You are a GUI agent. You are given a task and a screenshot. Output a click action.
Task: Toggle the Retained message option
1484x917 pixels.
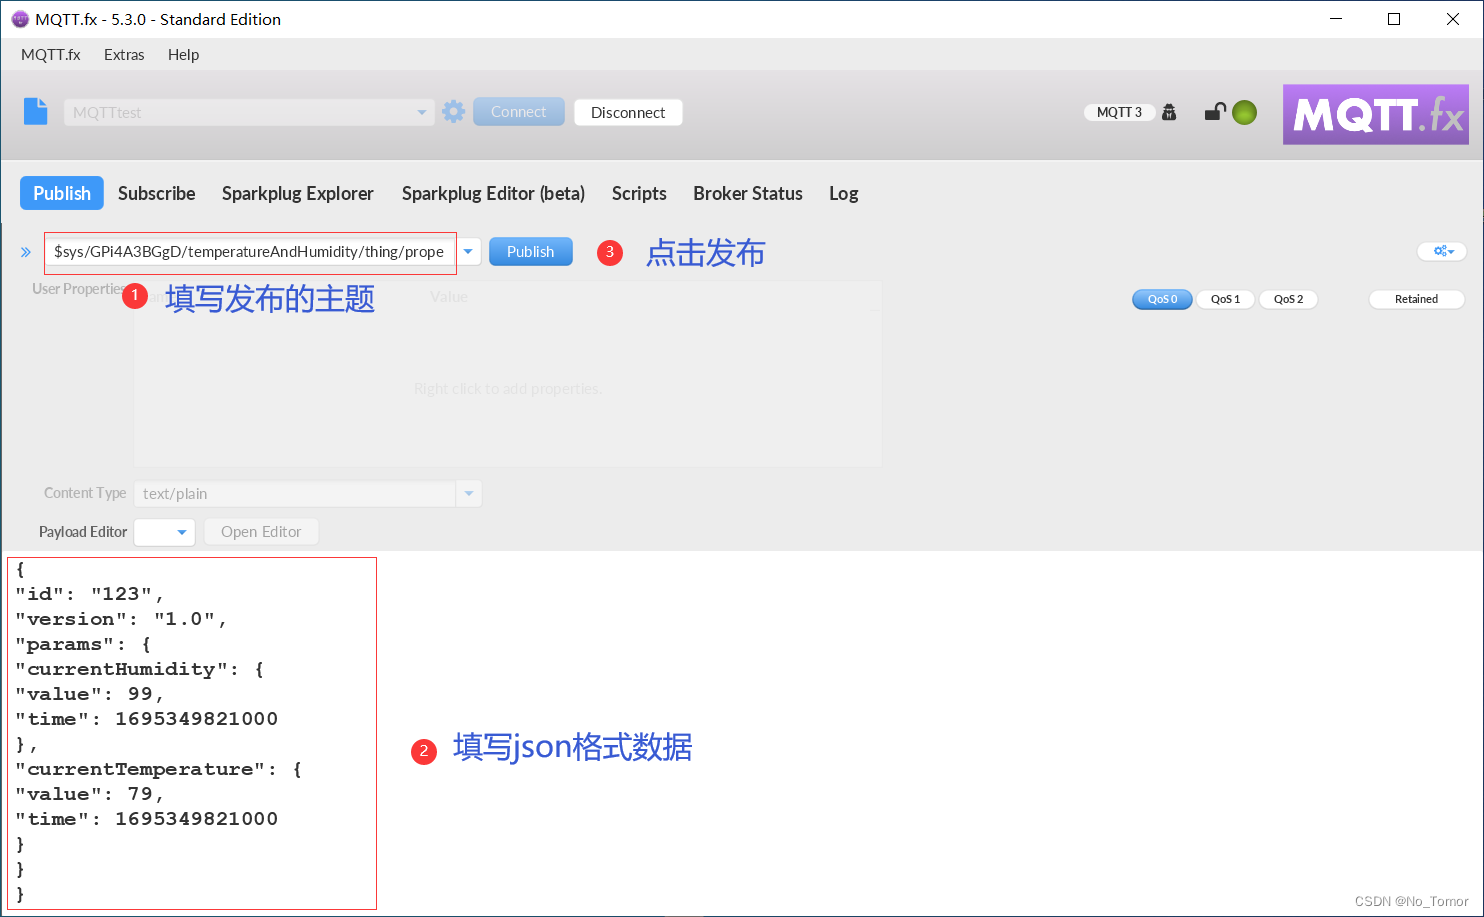[x=1416, y=299]
